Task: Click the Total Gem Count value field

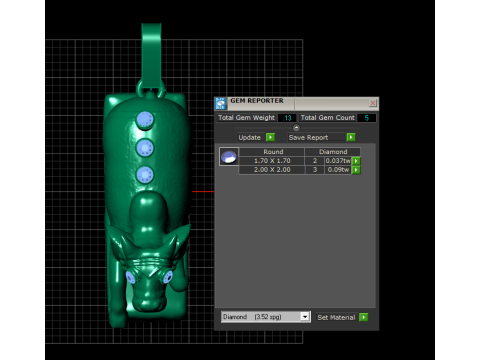Action: point(366,118)
